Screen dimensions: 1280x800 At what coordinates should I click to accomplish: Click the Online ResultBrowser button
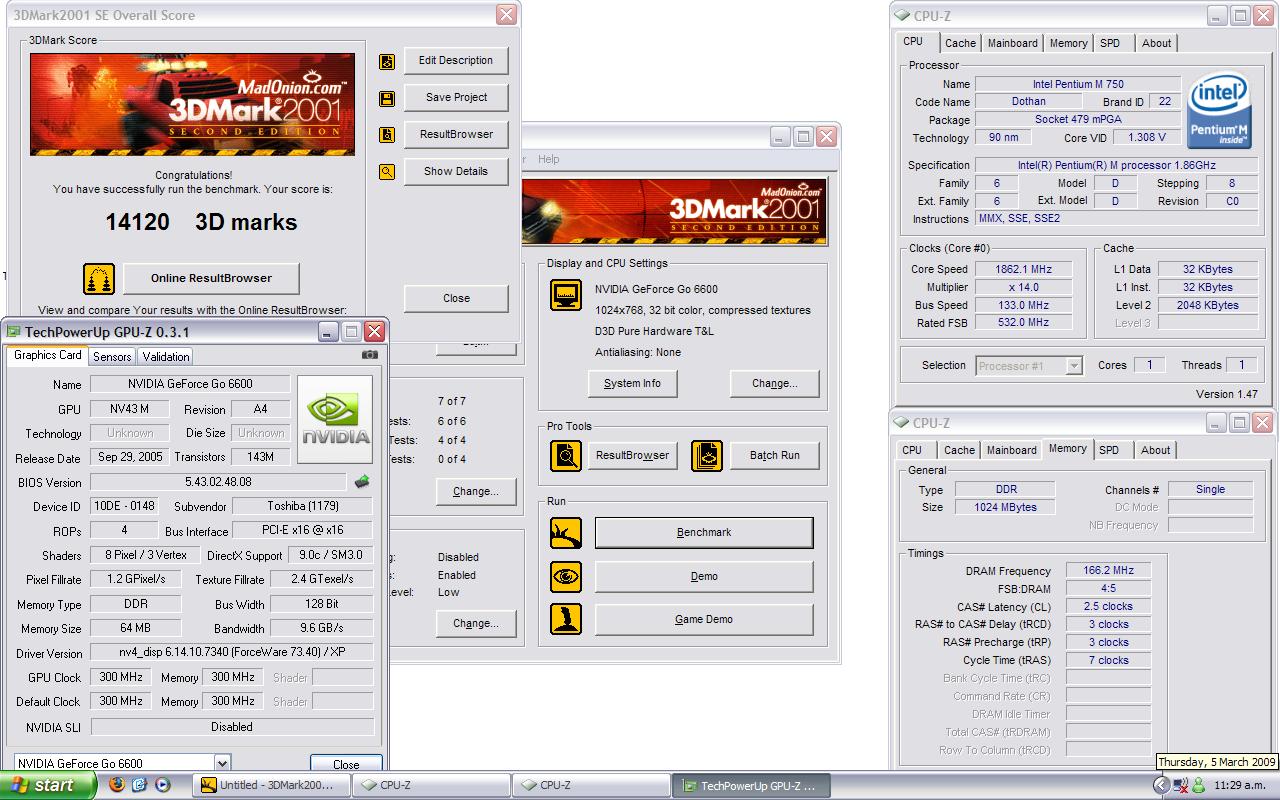(211, 278)
